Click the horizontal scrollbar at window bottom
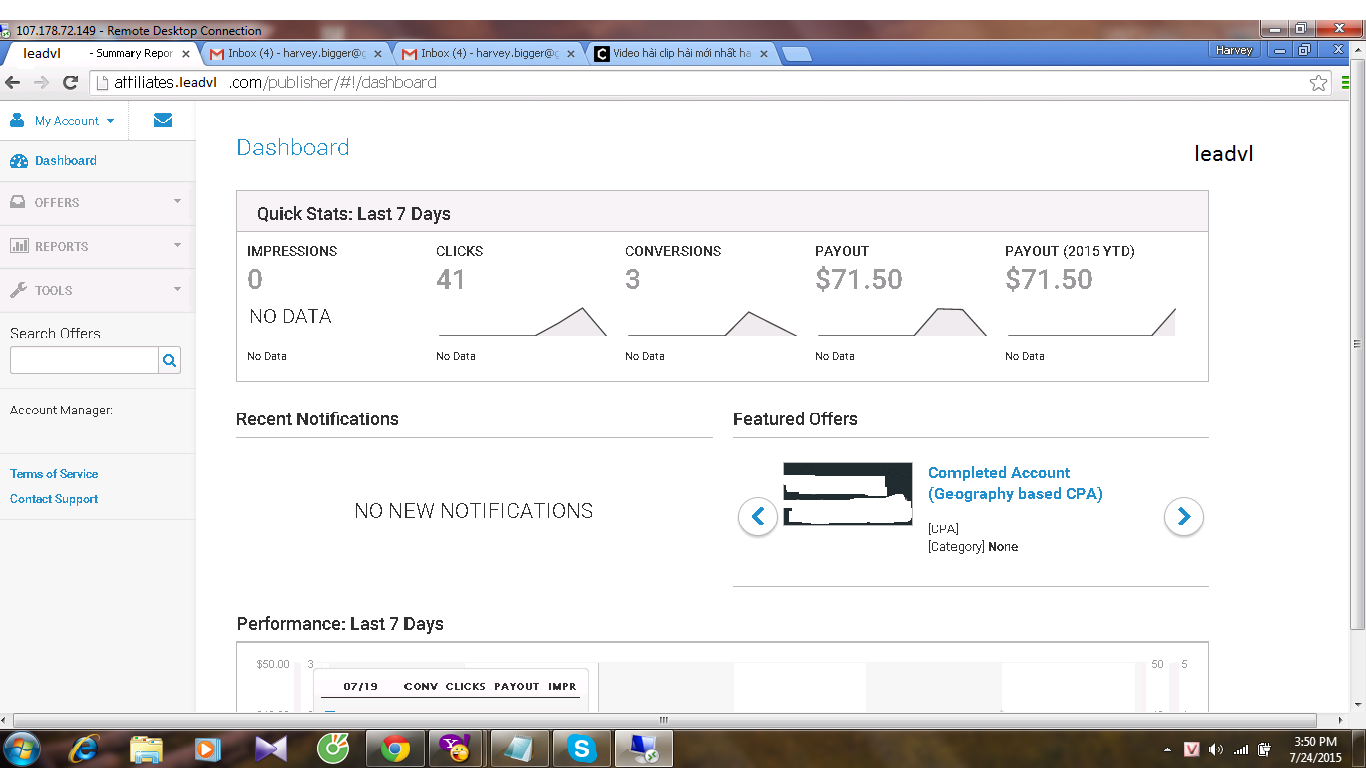 [x=664, y=720]
